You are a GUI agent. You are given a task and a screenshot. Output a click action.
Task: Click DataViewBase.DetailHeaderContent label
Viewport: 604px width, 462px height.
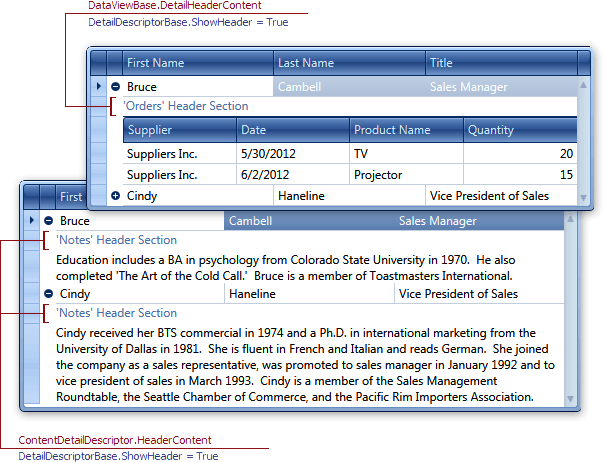pyautogui.click(x=175, y=5)
